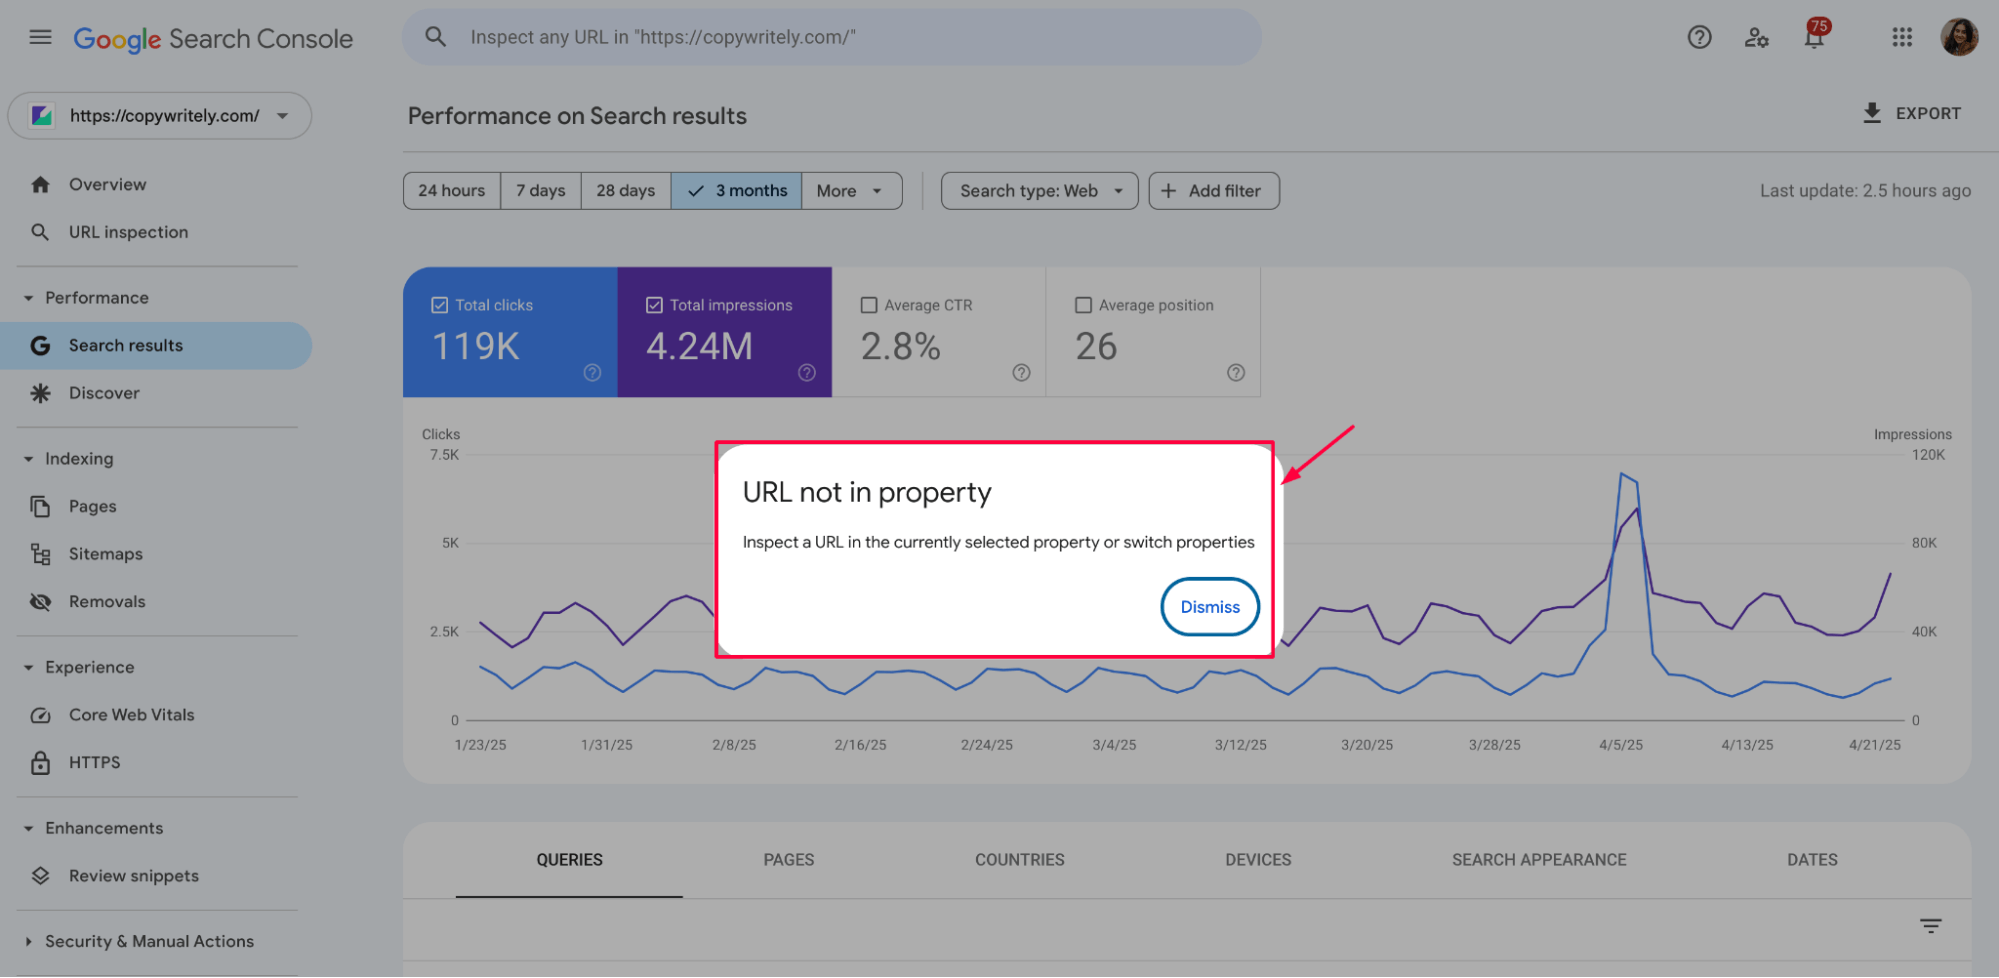Collapse the Performance section
The width and height of the screenshot is (1999, 978).
click(x=28, y=298)
